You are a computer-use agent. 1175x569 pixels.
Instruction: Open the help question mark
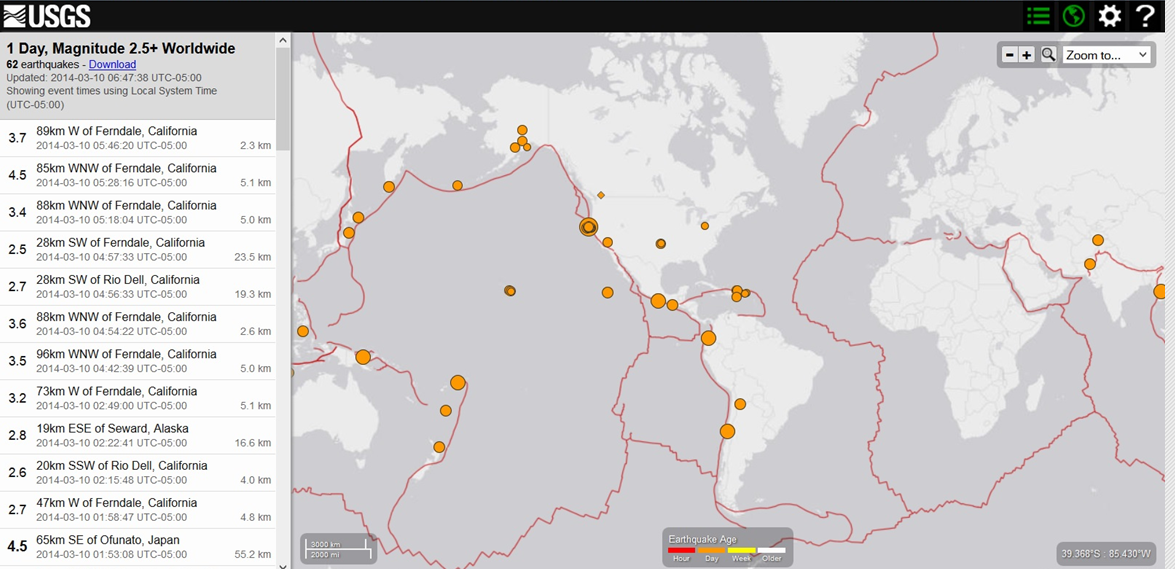(x=1145, y=16)
